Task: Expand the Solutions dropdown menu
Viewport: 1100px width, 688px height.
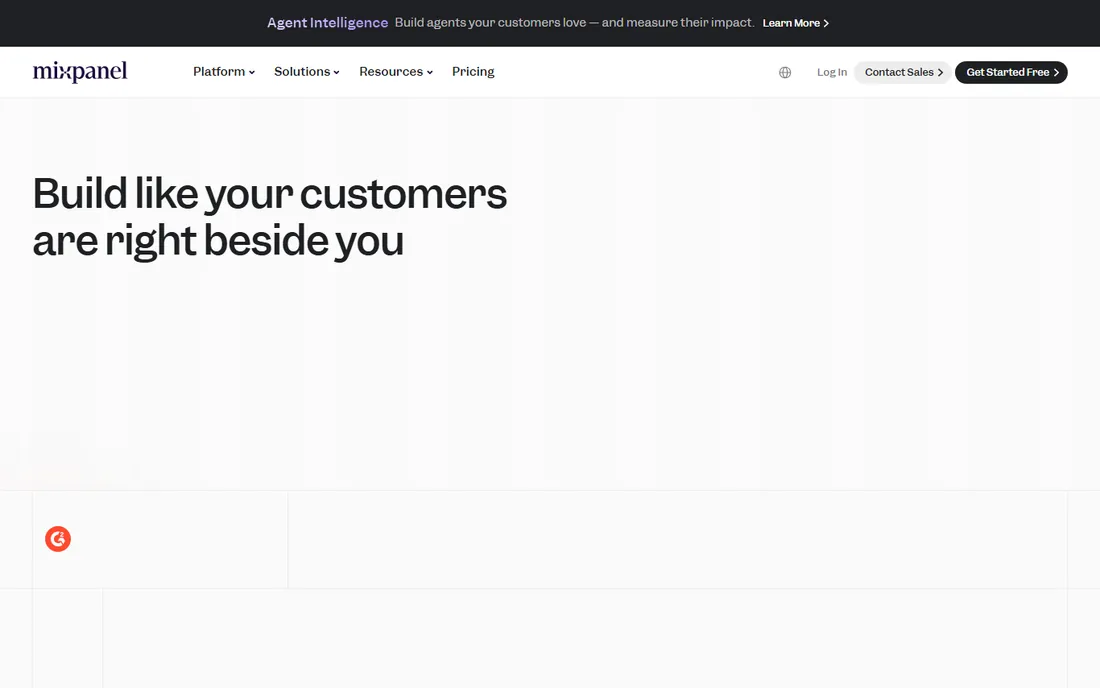Action: tap(307, 72)
